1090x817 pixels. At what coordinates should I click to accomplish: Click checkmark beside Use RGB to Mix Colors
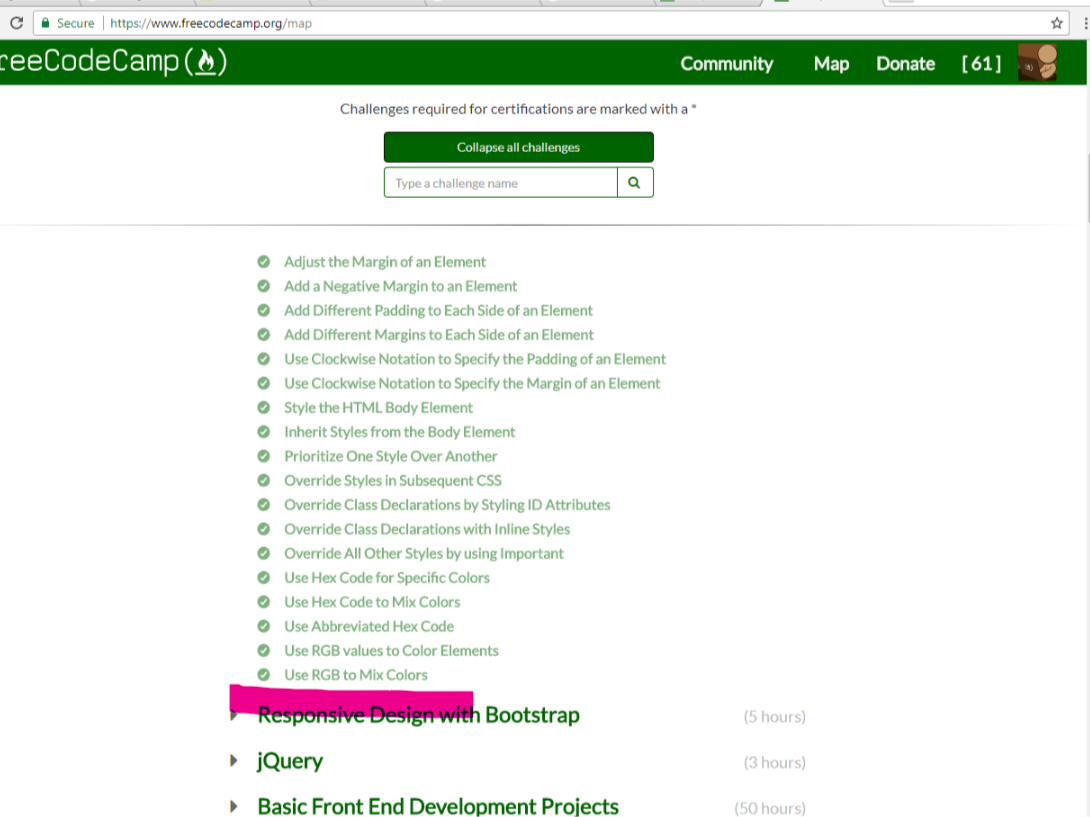(263, 674)
